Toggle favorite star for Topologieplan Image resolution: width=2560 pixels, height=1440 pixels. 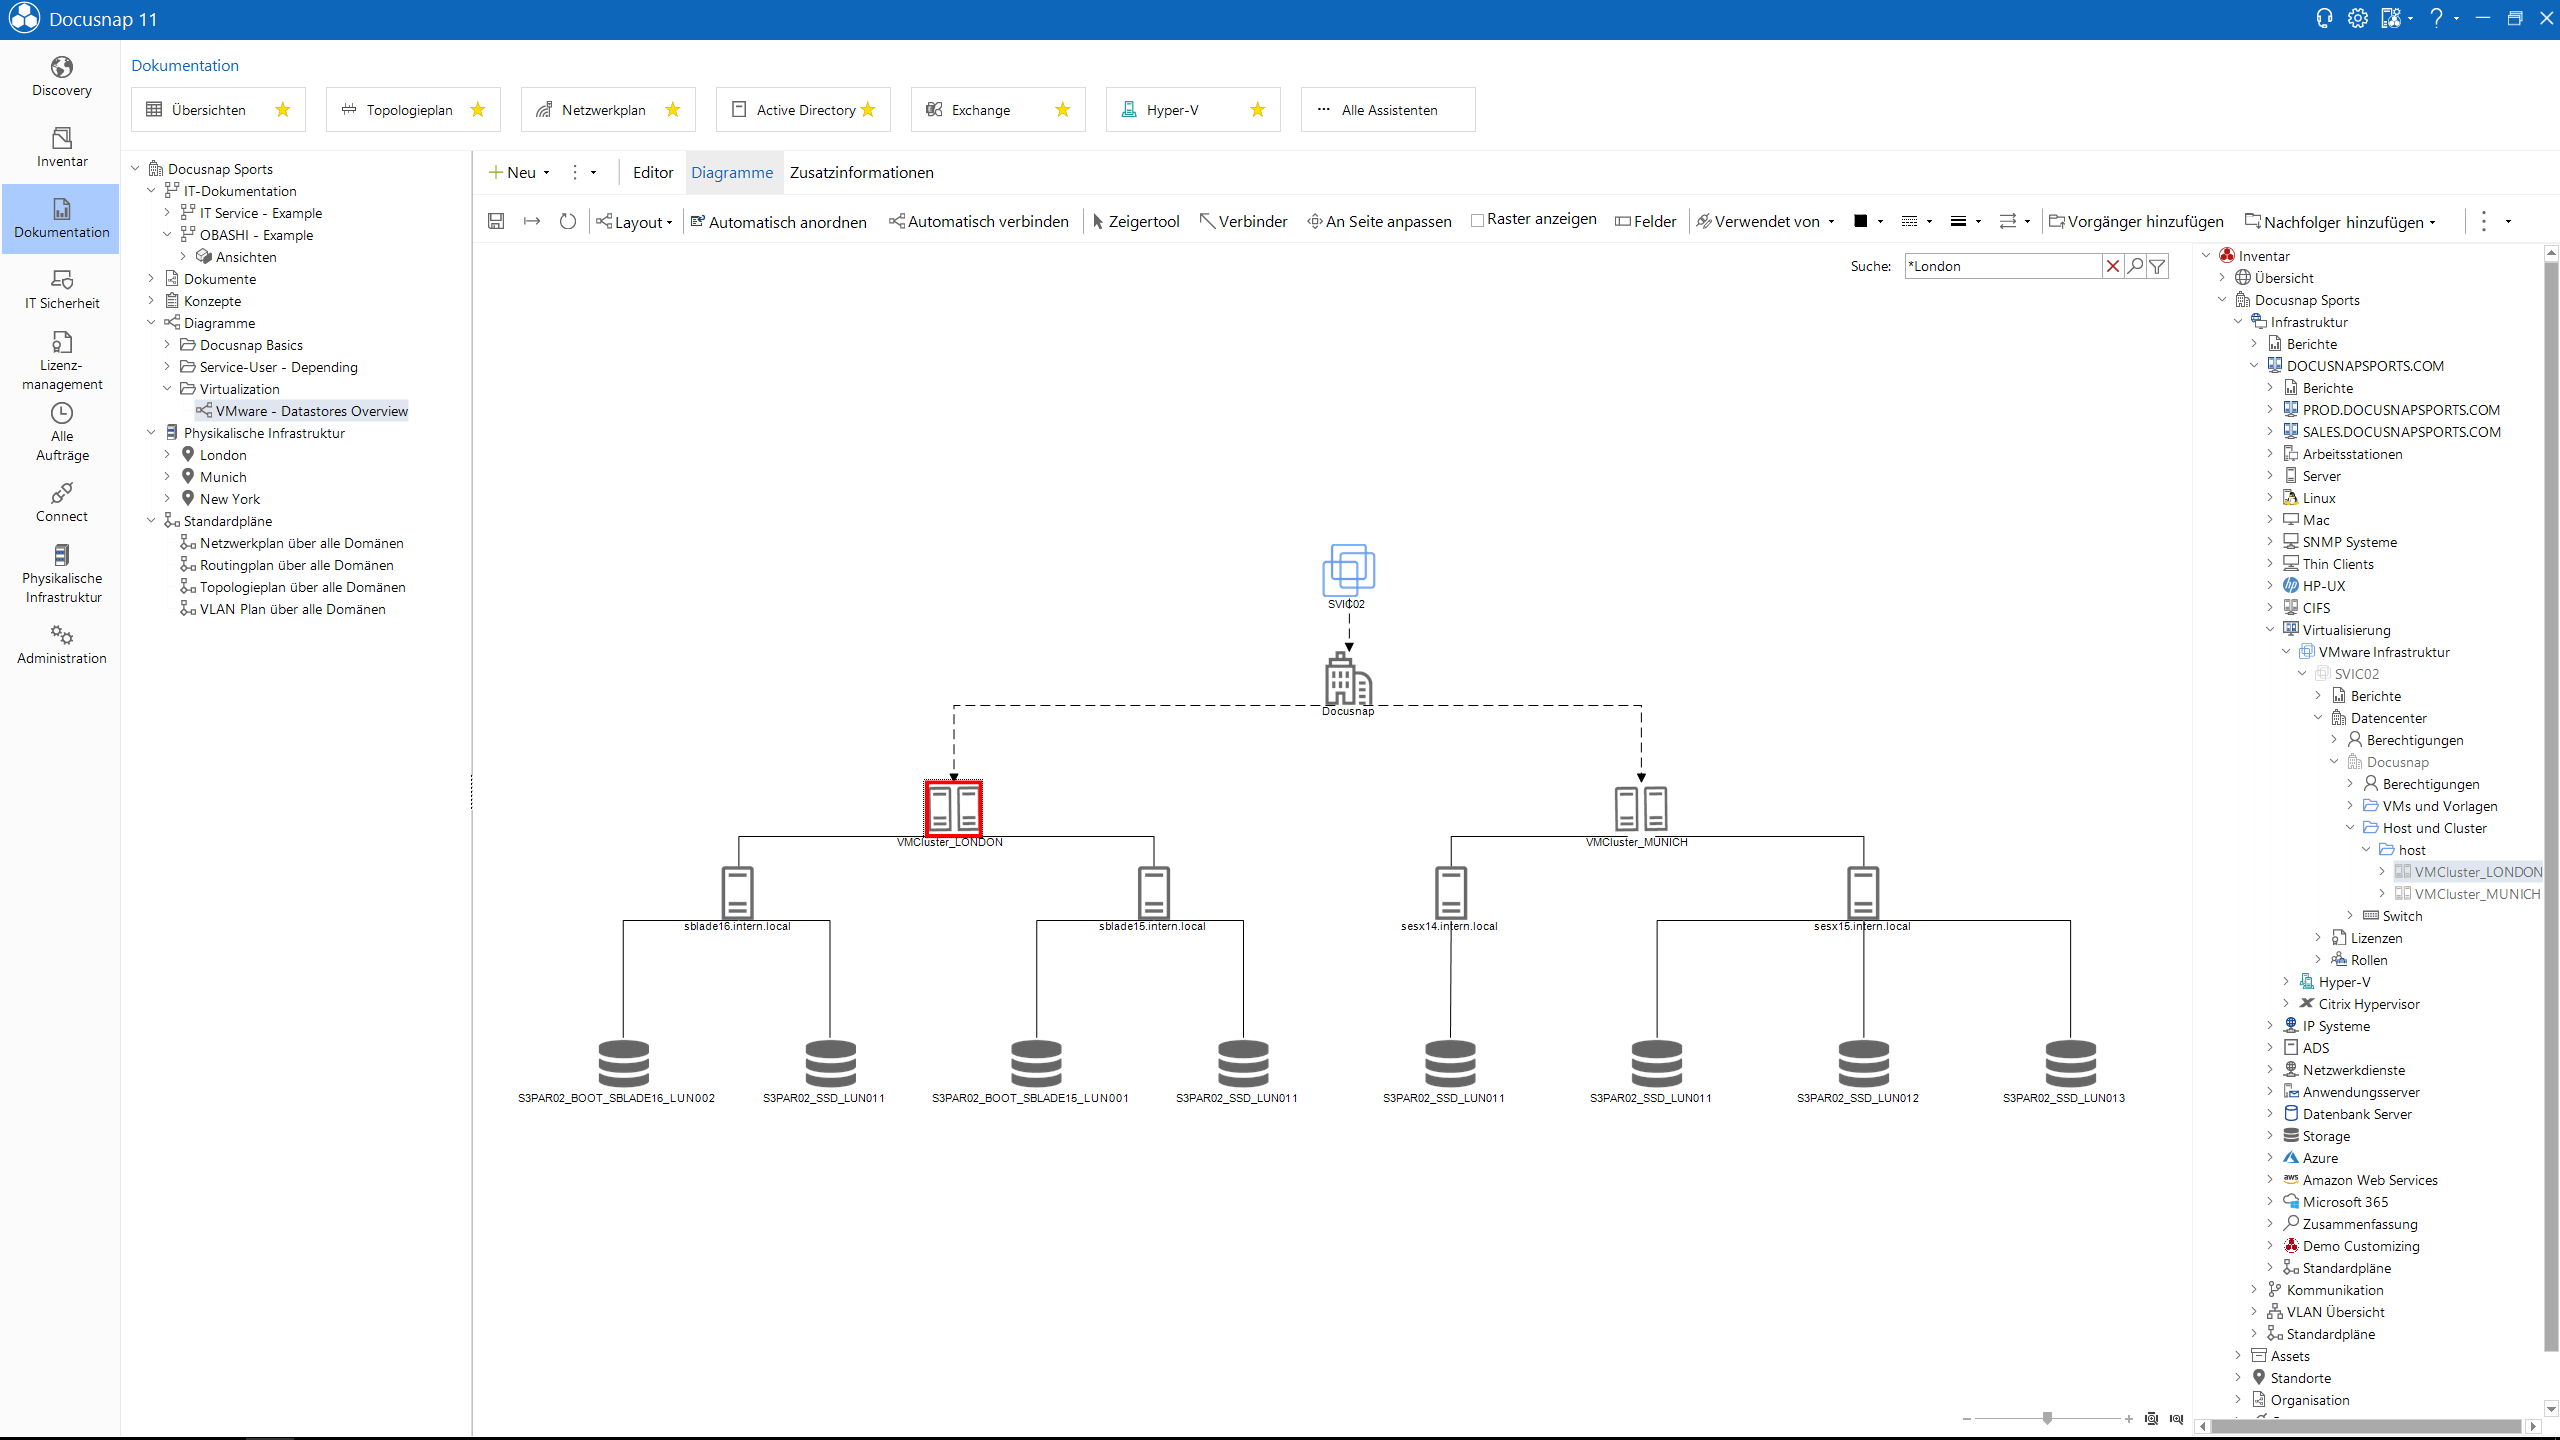pyautogui.click(x=478, y=110)
